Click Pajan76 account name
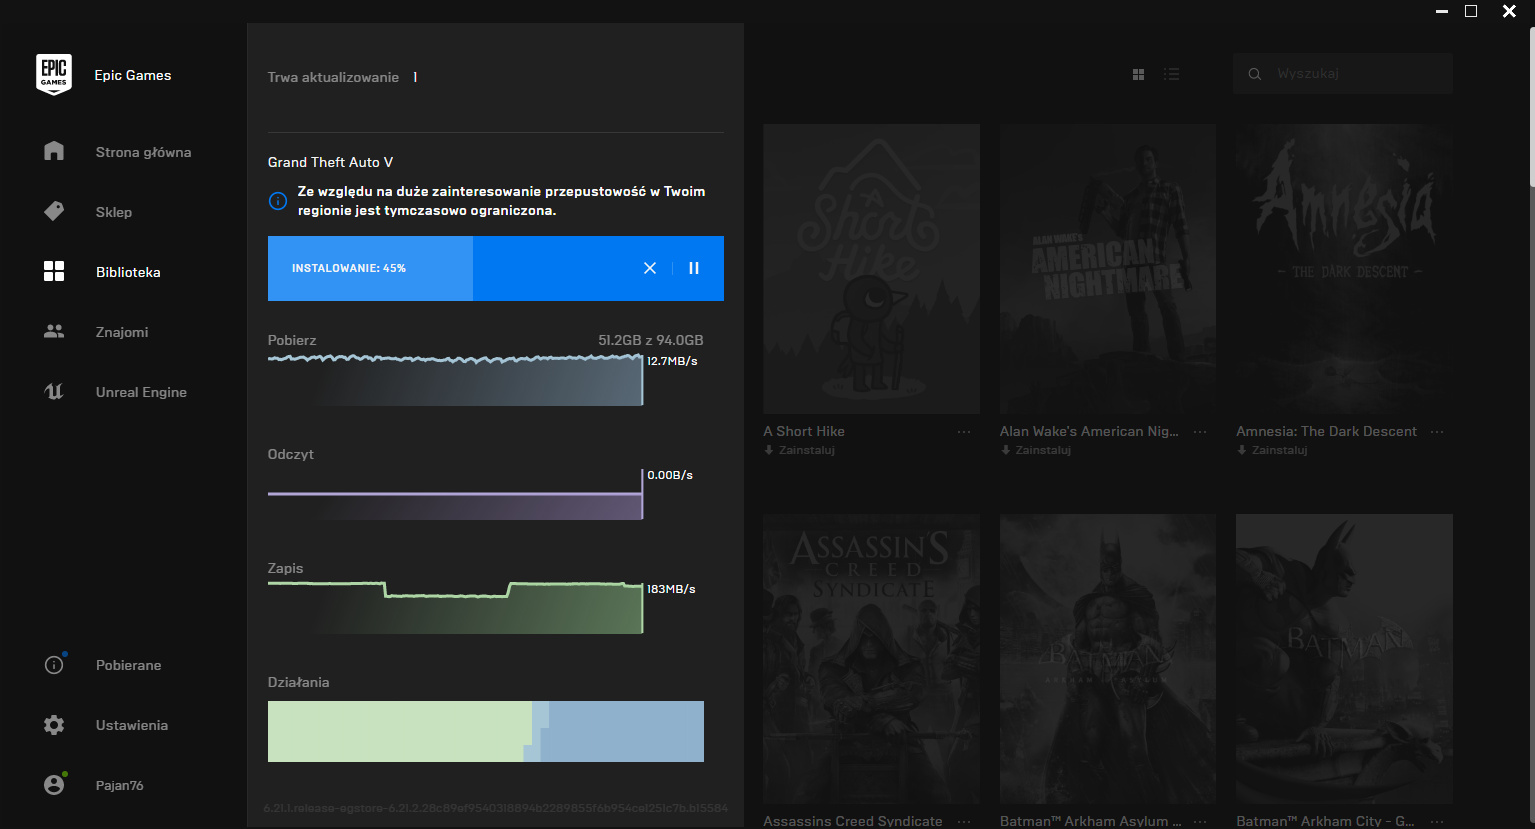Screen dimensions: 1535x829 coord(120,785)
